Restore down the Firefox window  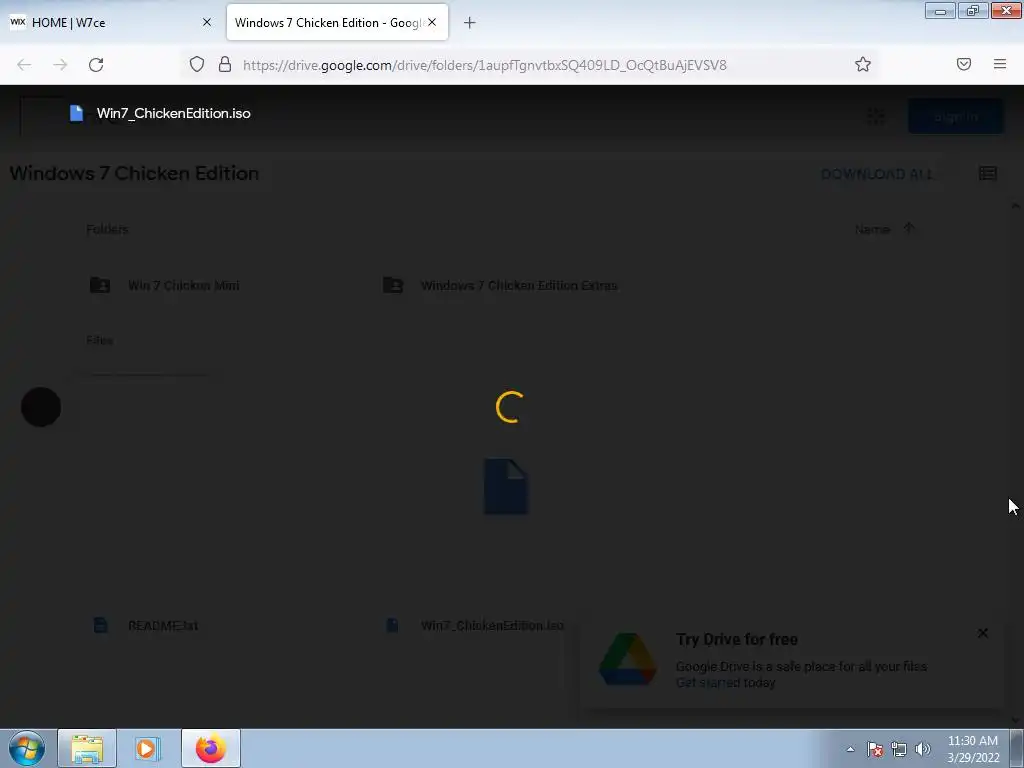[x=973, y=10]
